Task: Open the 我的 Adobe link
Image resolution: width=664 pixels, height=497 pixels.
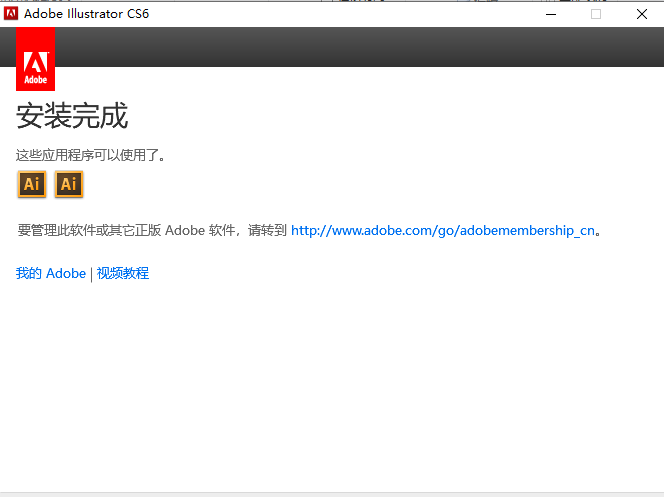Action: click(x=51, y=273)
